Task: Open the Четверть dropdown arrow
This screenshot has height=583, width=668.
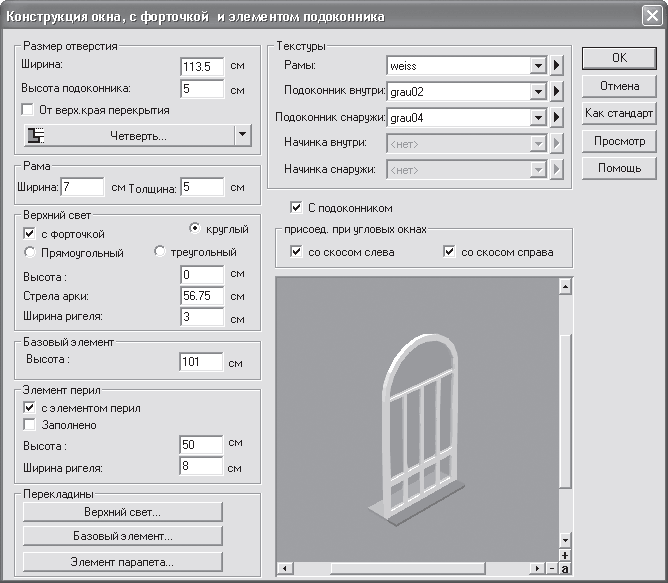Action: [242, 135]
